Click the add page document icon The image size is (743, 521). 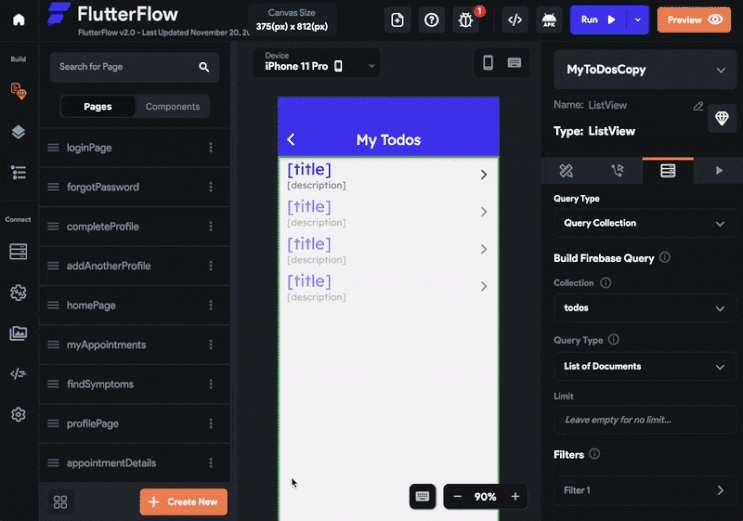pos(397,20)
